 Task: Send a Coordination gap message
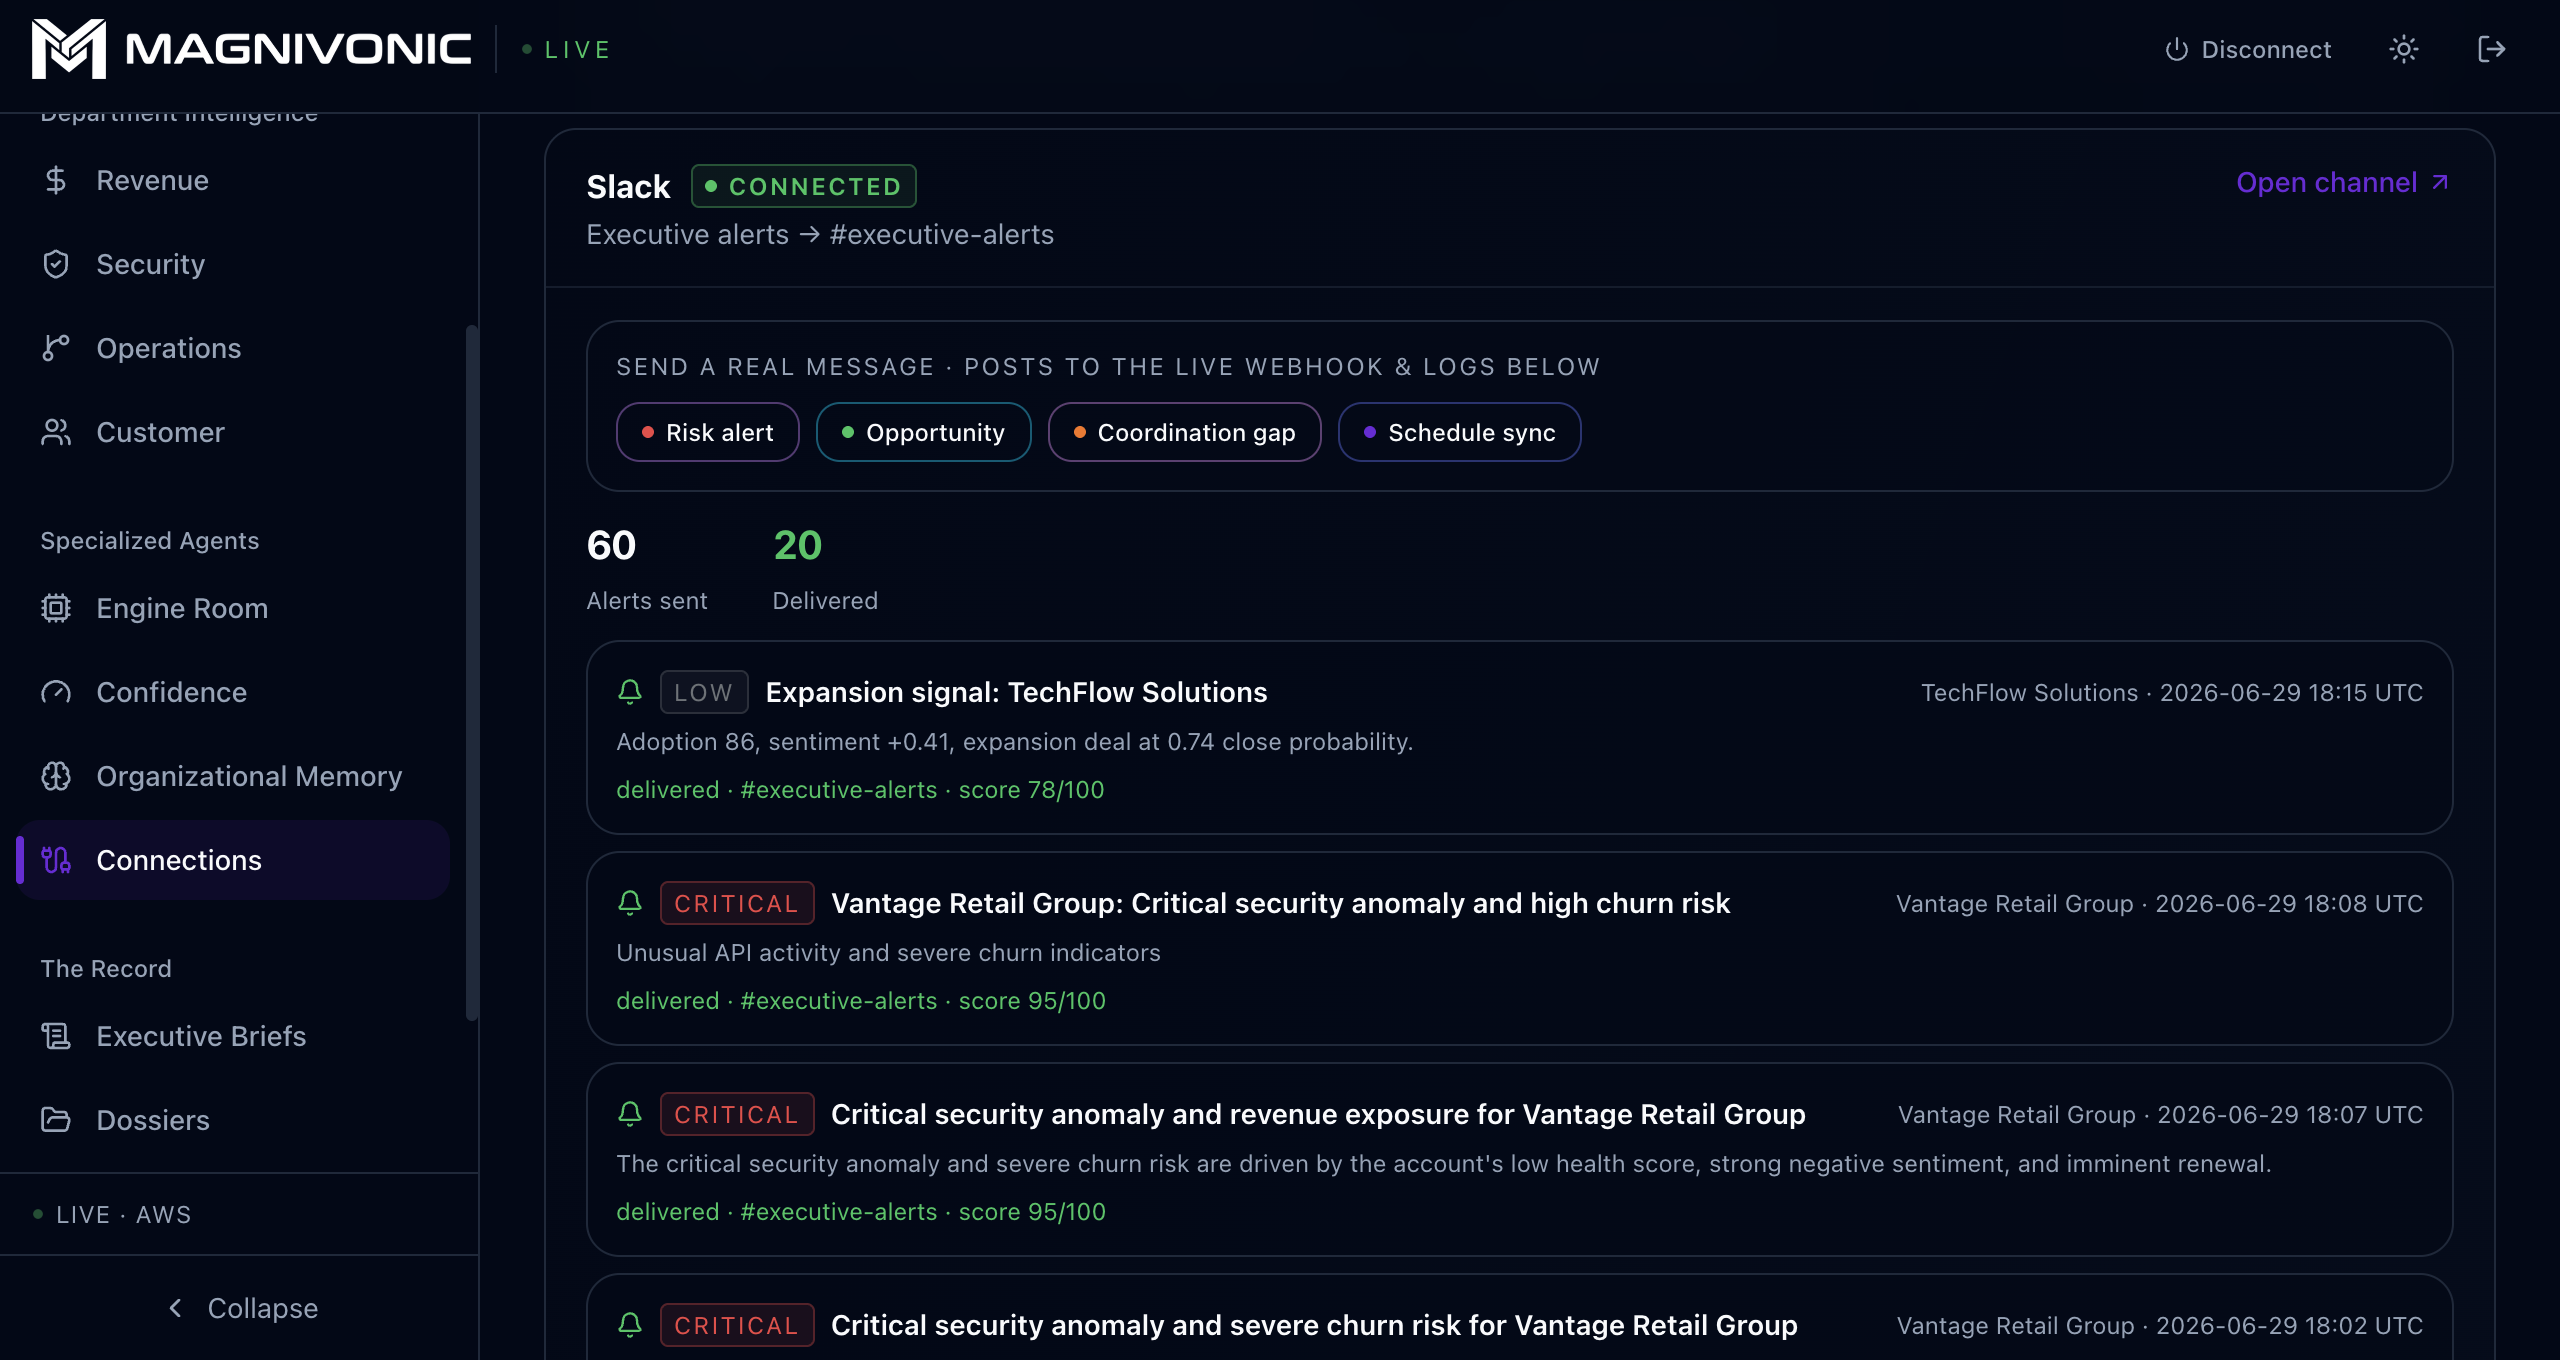pyautogui.click(x=1184, y=432)
